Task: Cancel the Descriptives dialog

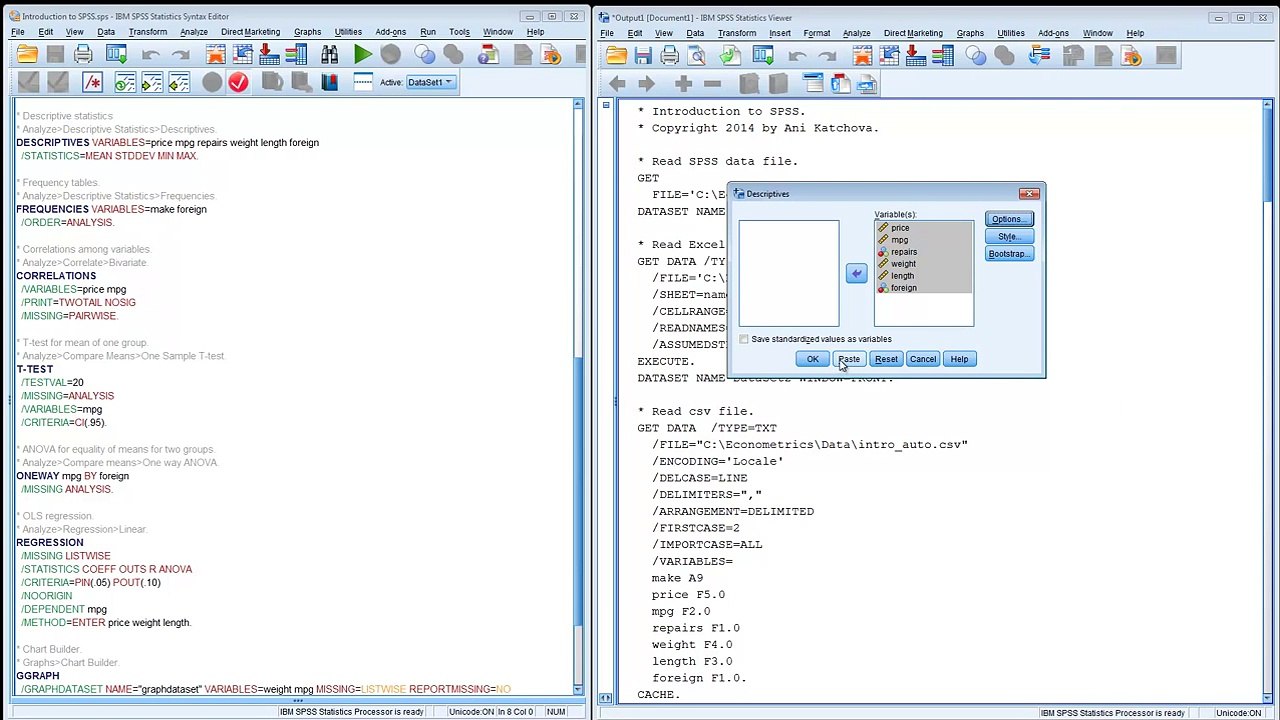Action: point(923,359)
